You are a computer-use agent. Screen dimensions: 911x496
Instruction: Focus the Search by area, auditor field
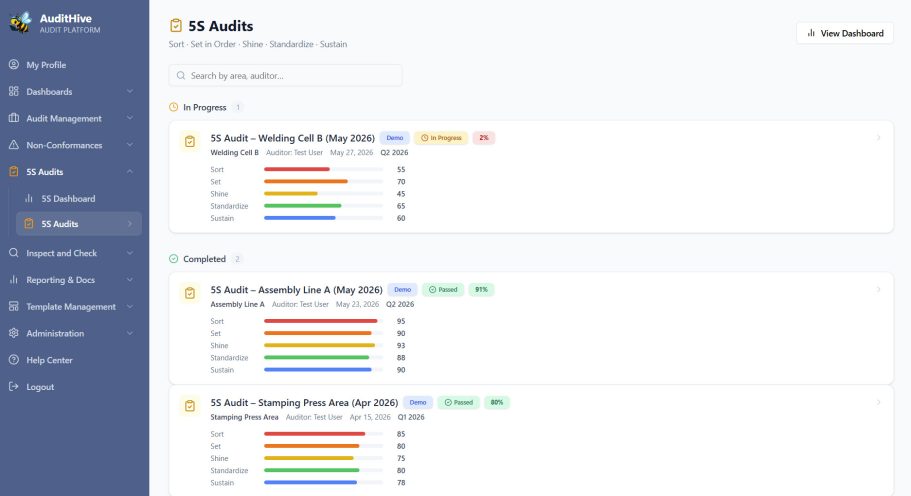(285, 76)
